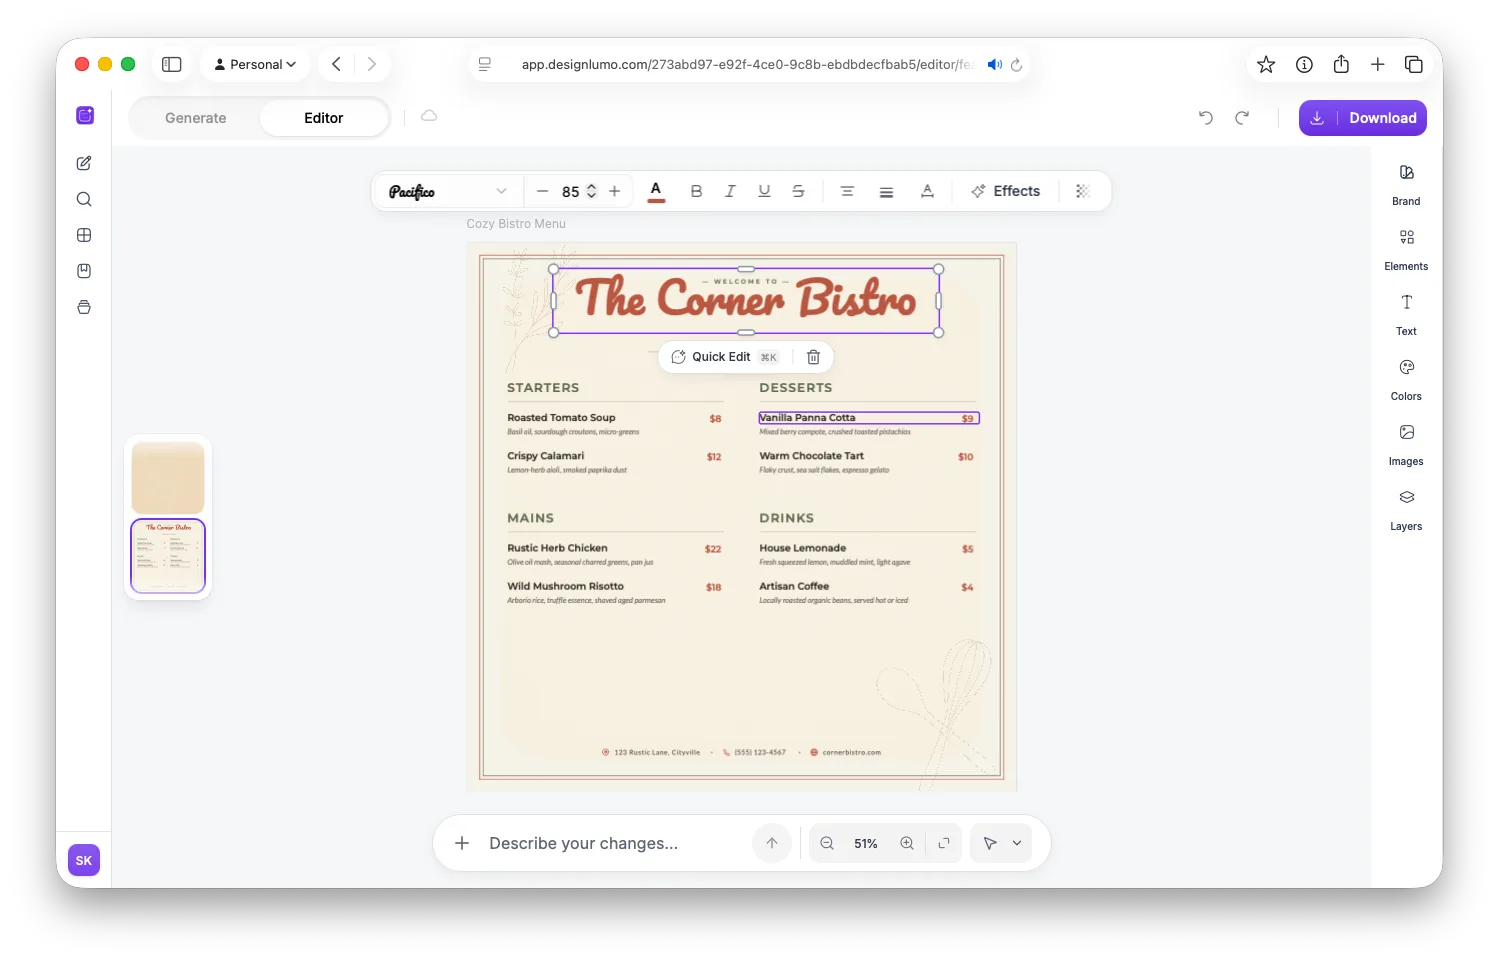Open the Brand panel
Viewport: 1499px width, 962px height.
[1406, 185]
